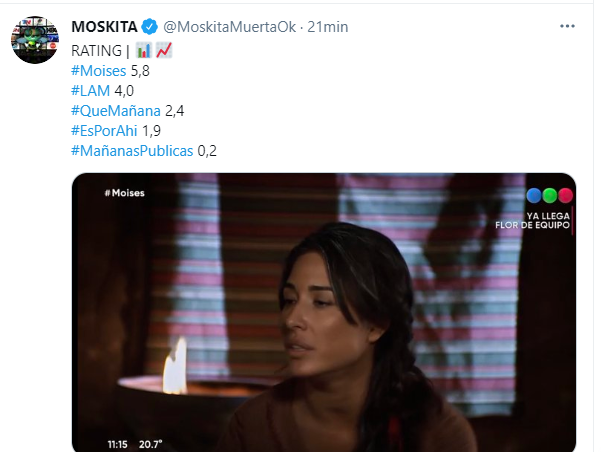
Task: Click the RATING text of the tweet
Action: tap(97, 51)
